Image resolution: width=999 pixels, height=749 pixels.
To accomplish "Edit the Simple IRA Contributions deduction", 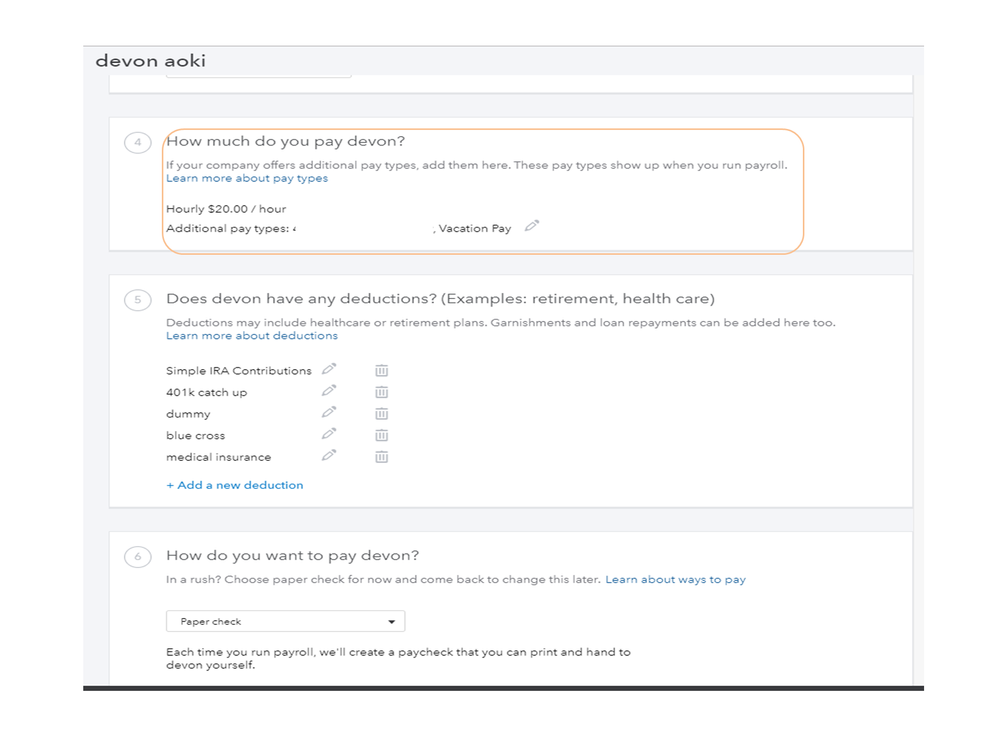I will (329, 369).
